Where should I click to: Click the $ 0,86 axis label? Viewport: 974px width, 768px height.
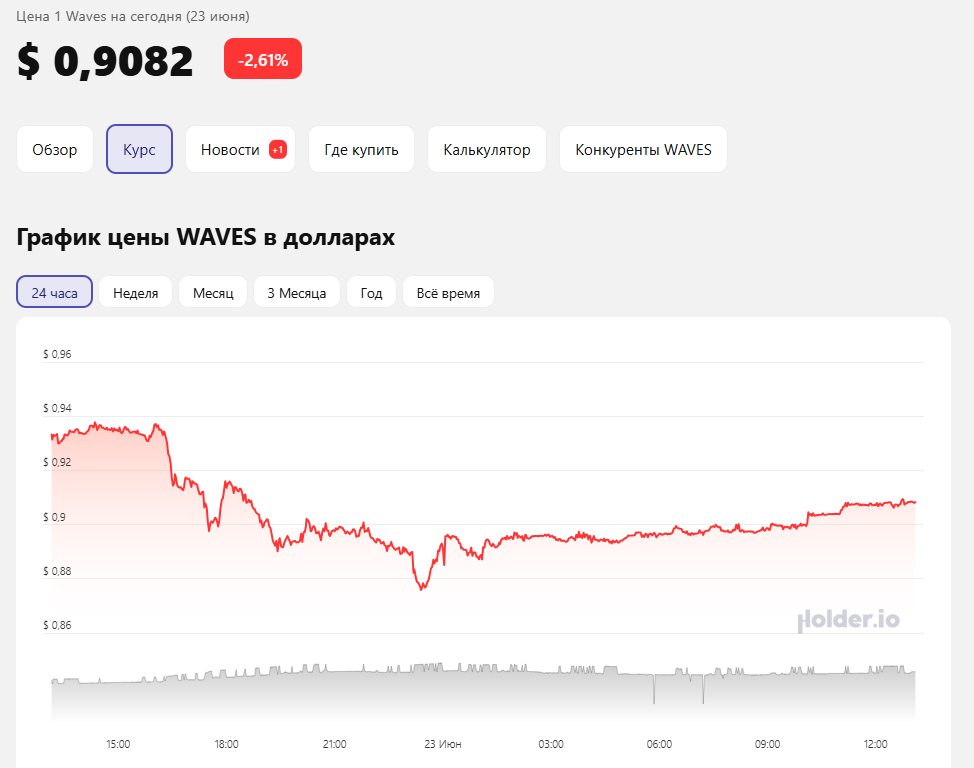[x=57, y=625]
